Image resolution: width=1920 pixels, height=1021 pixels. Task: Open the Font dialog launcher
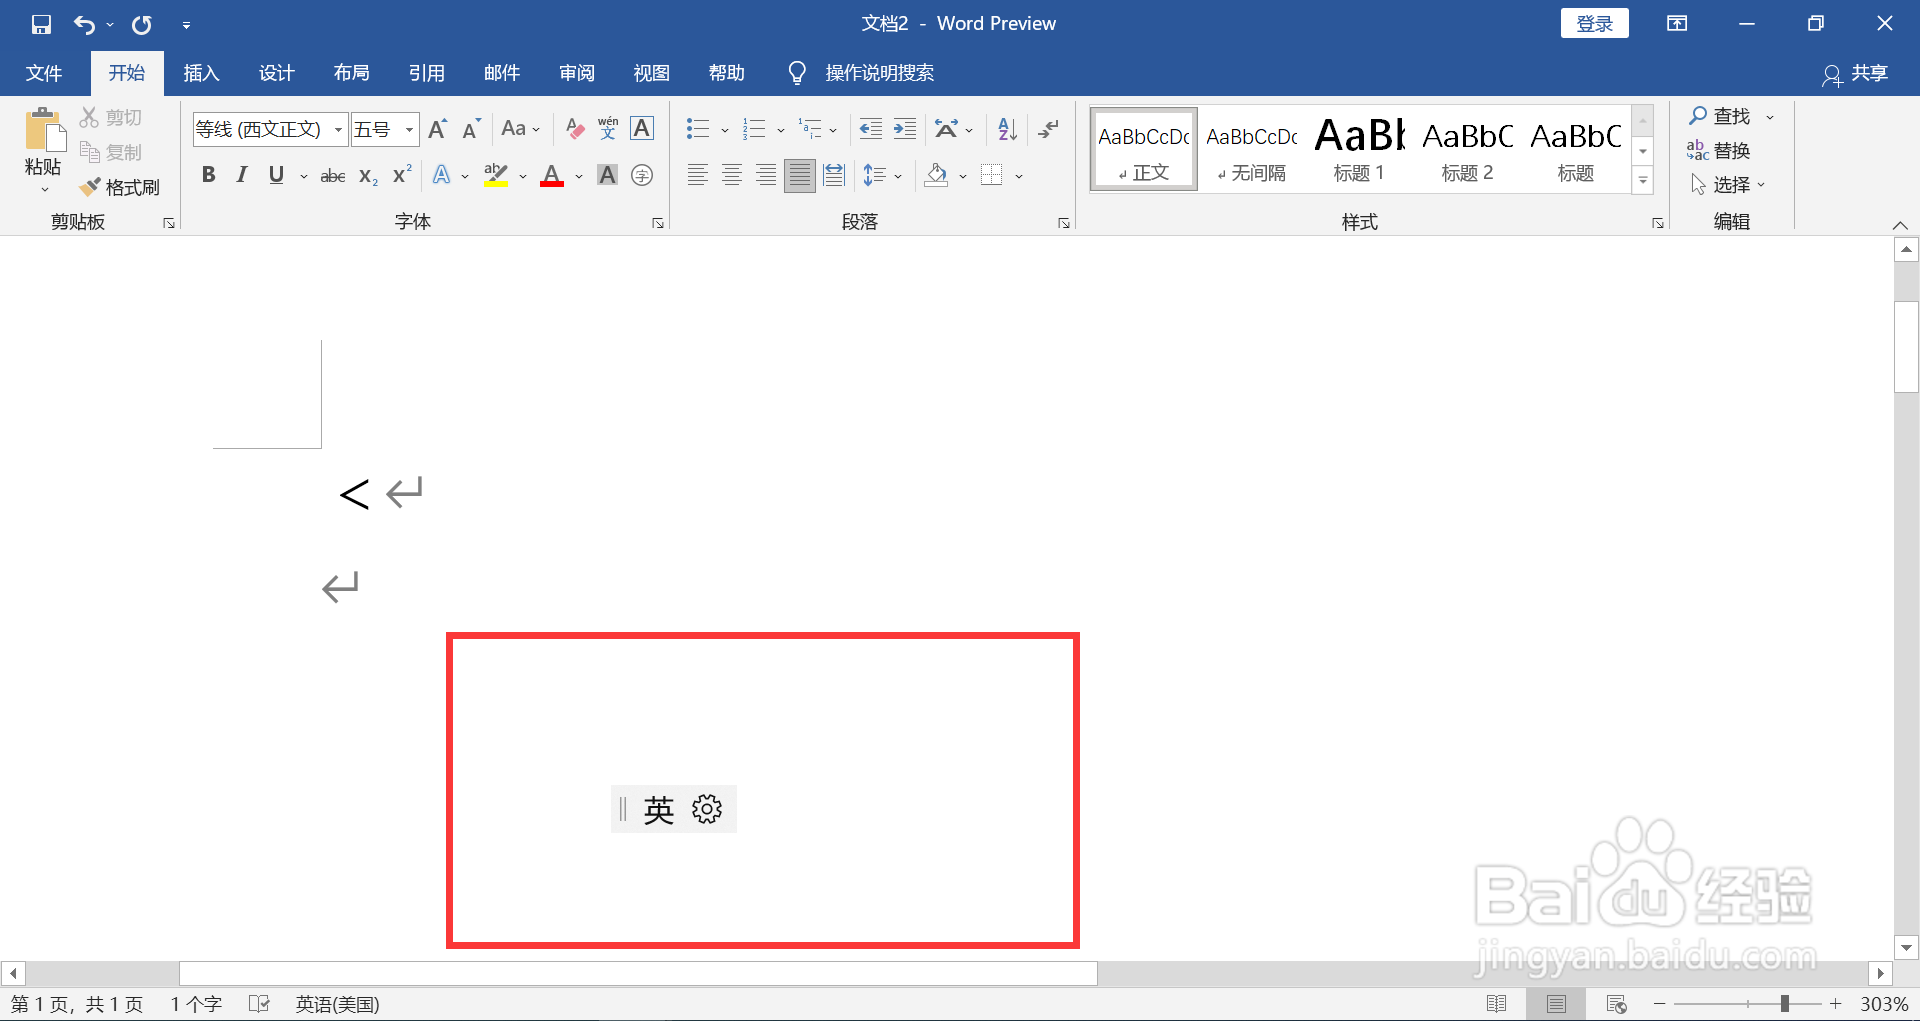pos(658,223)
